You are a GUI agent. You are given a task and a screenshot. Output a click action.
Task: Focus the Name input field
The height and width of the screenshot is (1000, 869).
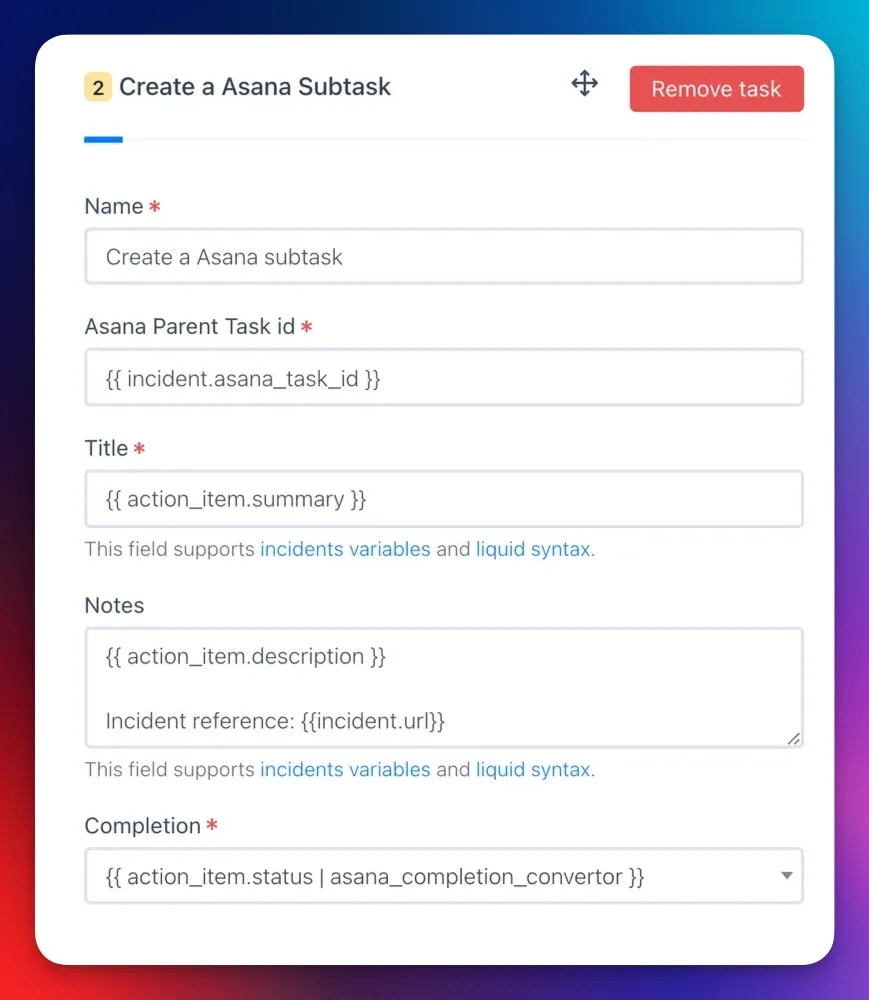click(444, 256)
